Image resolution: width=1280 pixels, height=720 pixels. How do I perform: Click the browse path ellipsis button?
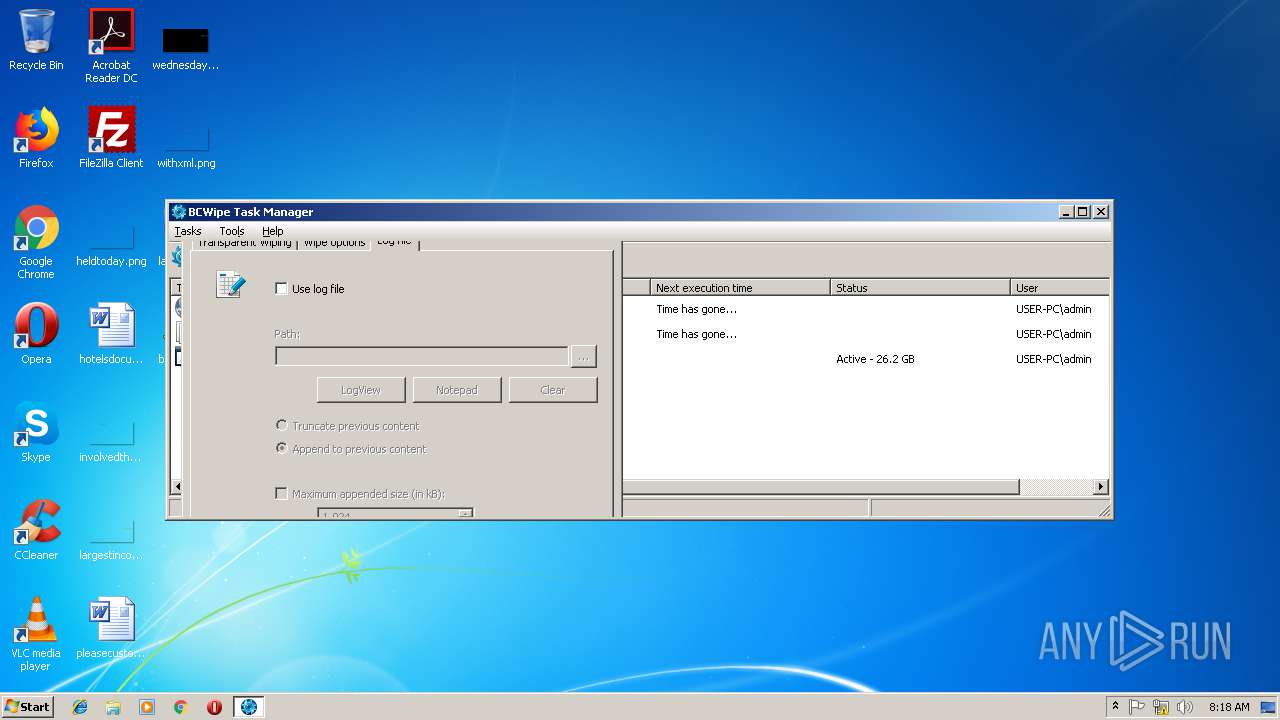point(584,356)
